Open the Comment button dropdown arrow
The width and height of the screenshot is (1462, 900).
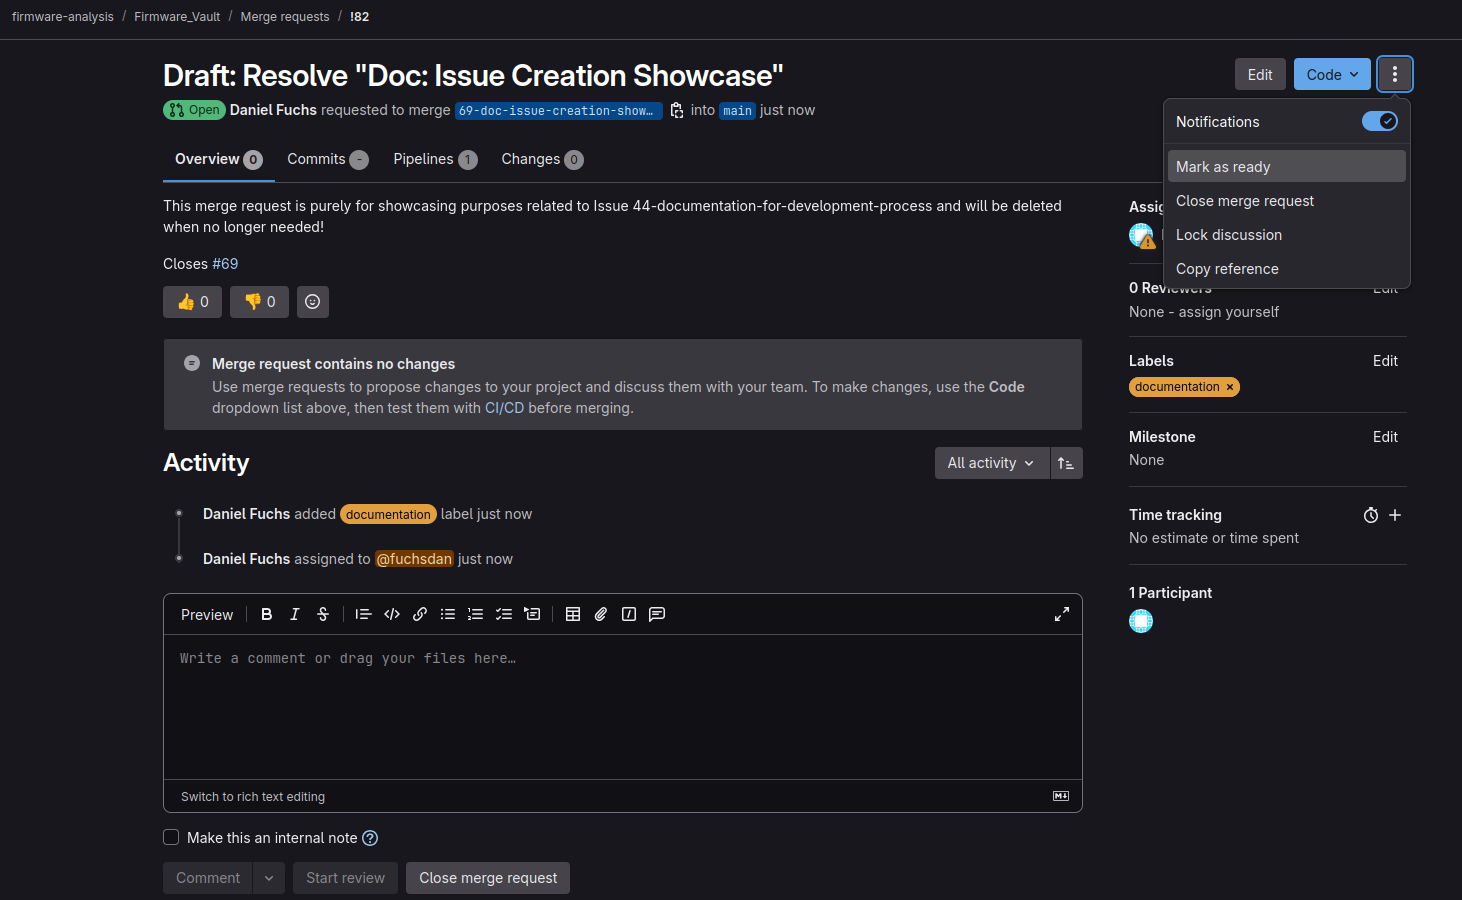pyautogui.click(x=269, y=878)
